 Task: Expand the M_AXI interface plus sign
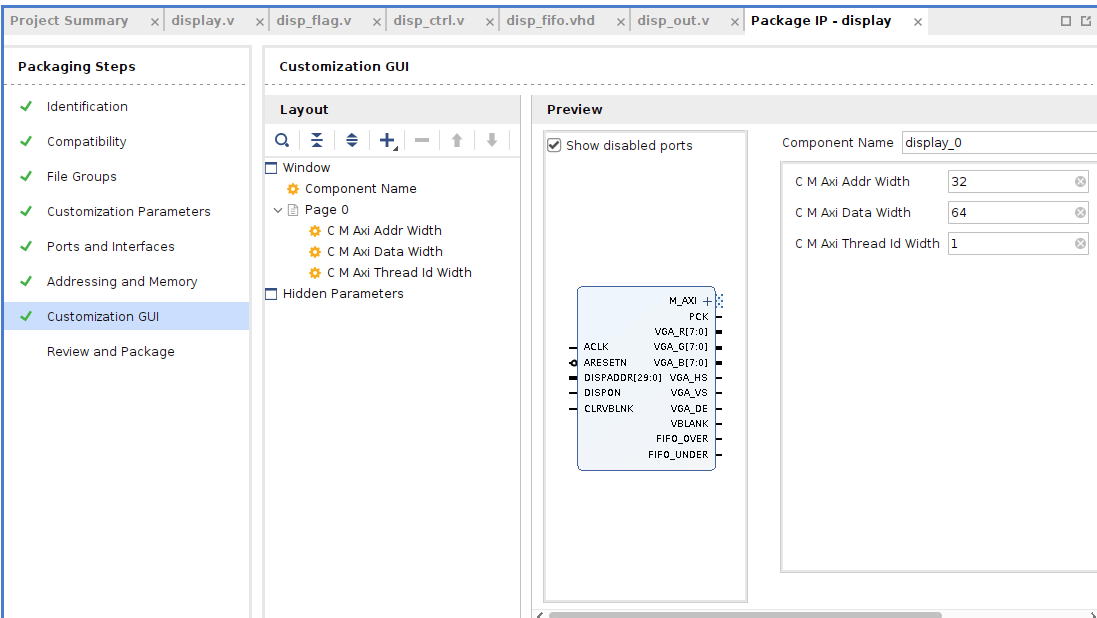coord(707,301)
